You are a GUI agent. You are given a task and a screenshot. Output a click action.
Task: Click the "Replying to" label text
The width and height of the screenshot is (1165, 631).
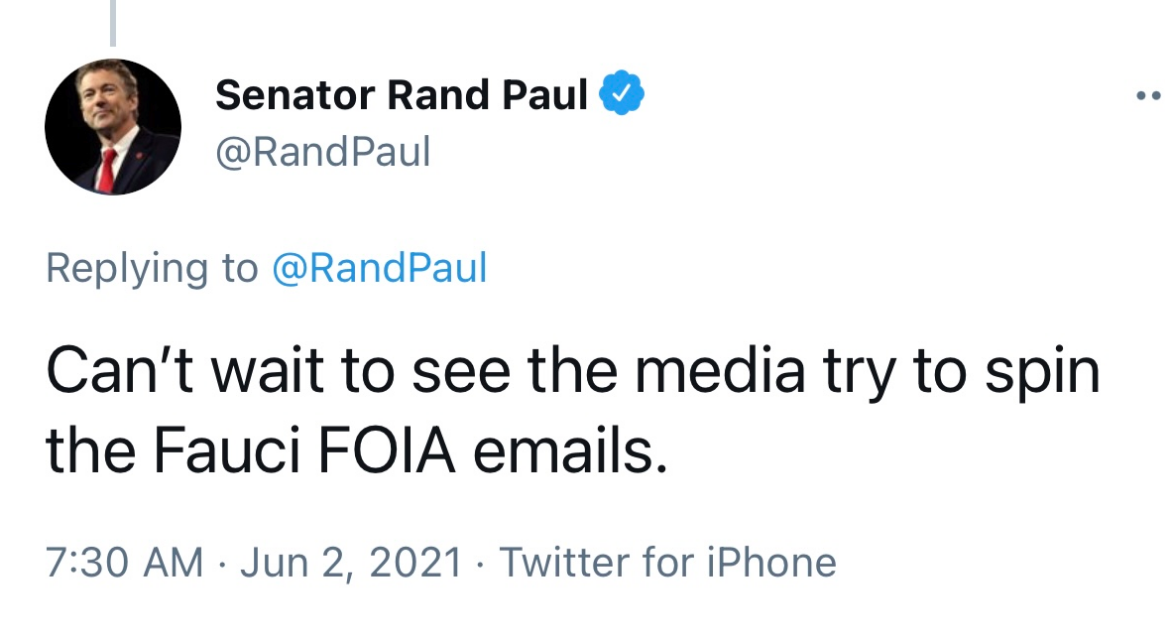coord(152,268)
